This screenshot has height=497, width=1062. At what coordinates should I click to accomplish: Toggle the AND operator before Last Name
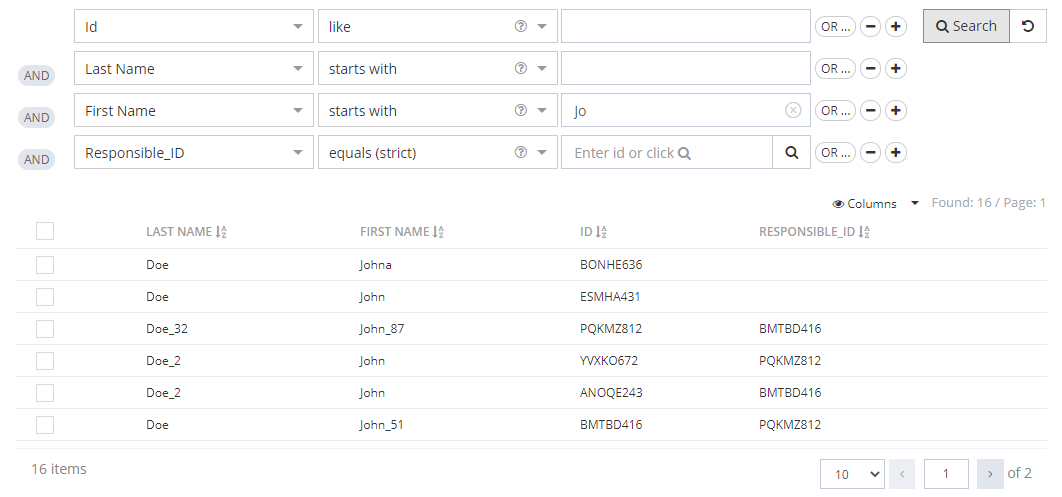37,75
